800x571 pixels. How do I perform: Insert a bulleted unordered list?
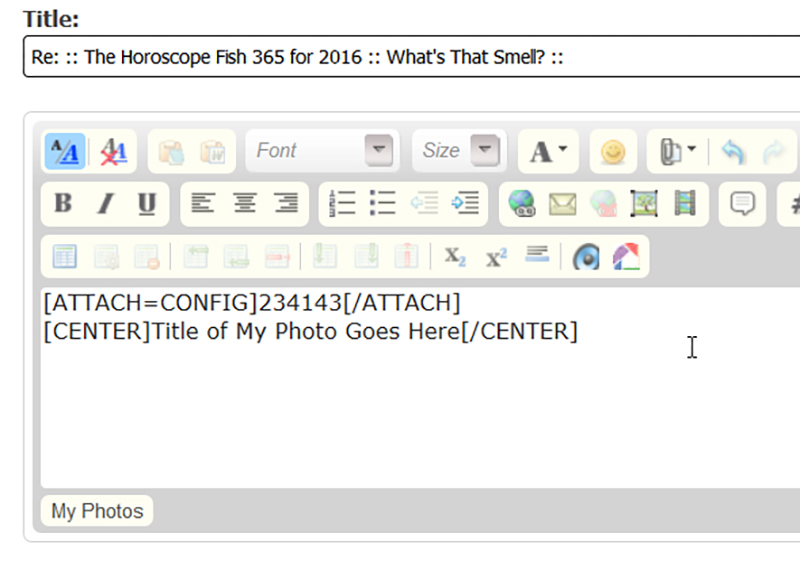tap(383, 204)
